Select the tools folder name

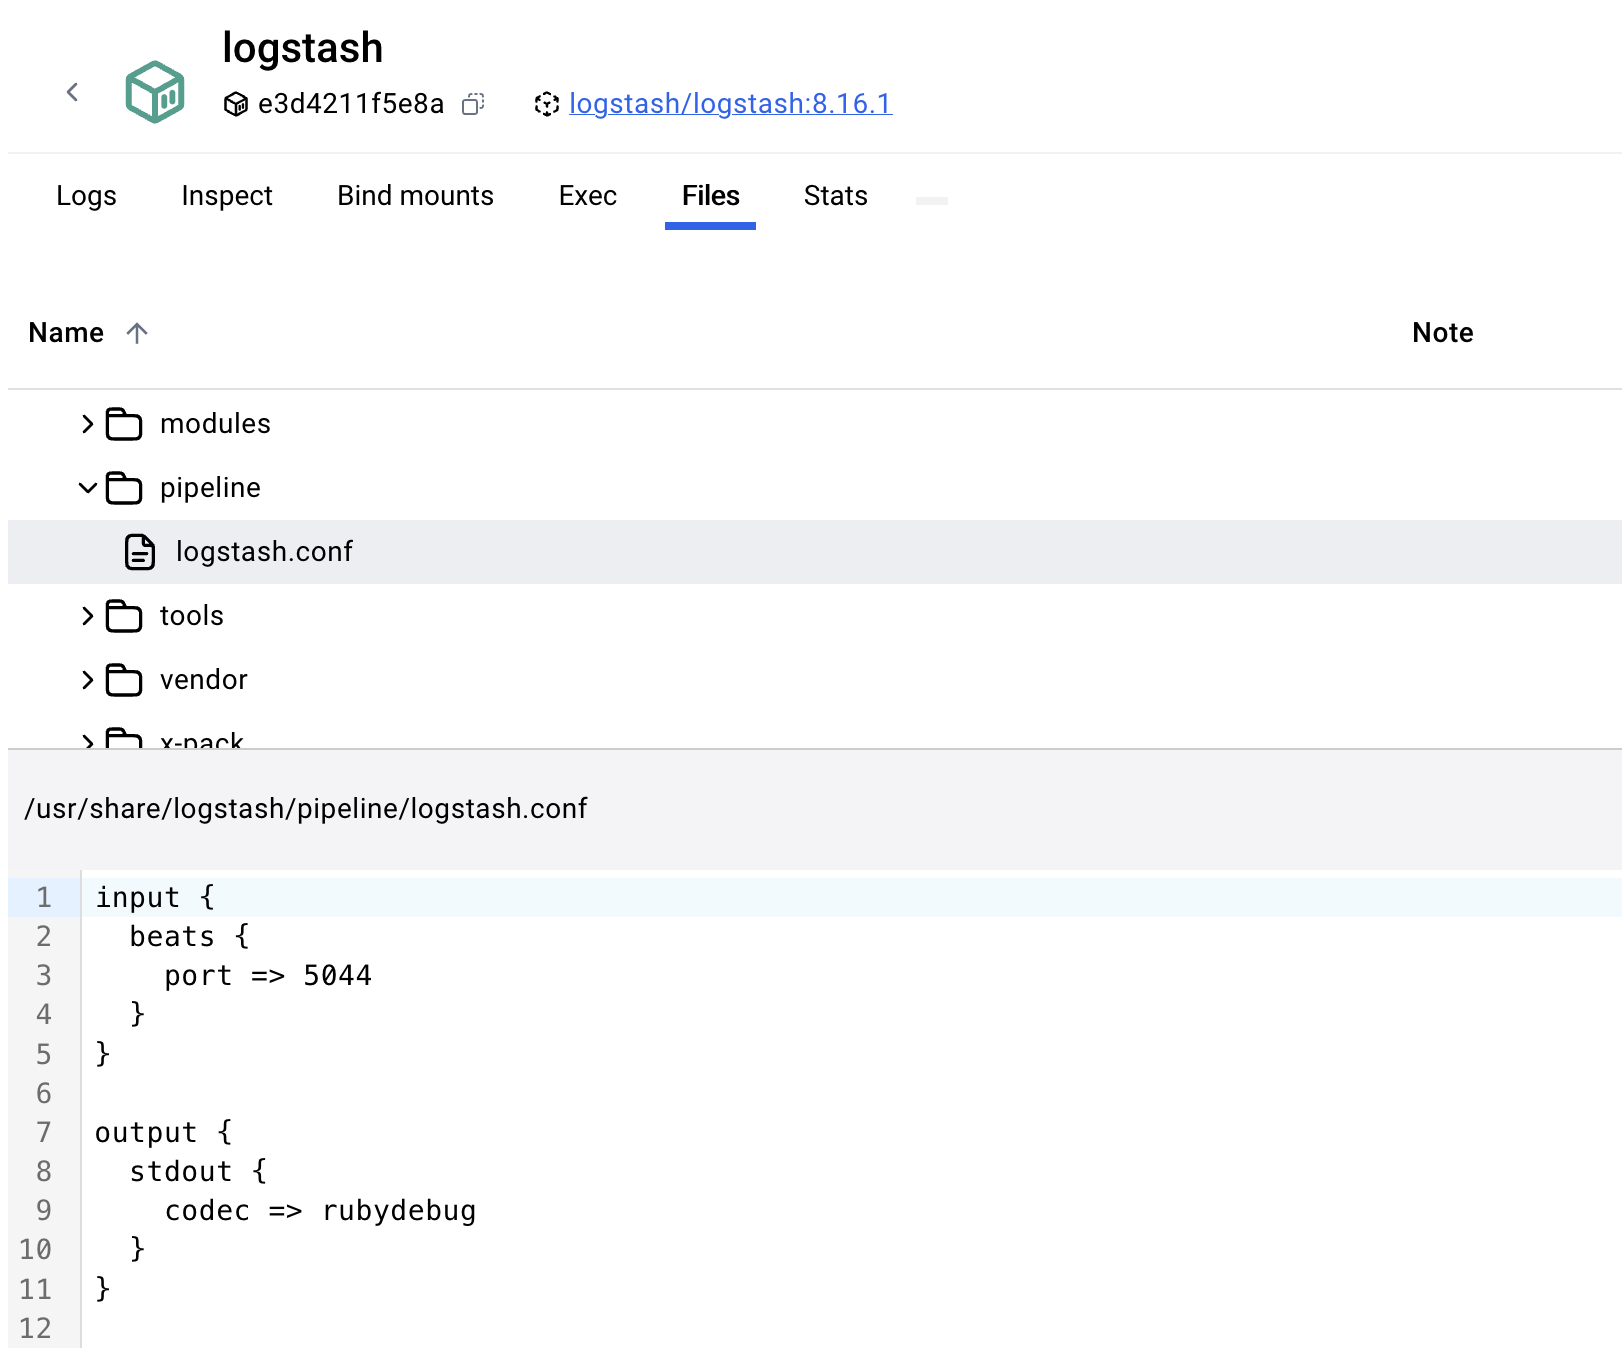point(192,616)
